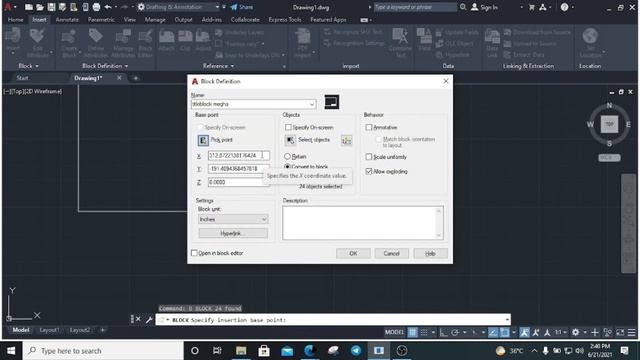
Task: Open the Manage ribbon tab
Action: click(155, 20)
